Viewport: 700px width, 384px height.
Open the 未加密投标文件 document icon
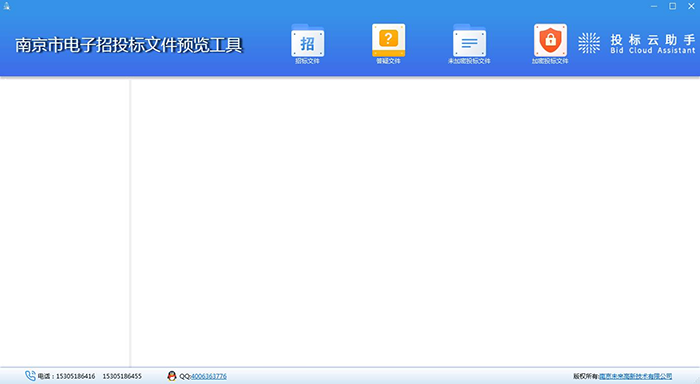coord(469,44)
